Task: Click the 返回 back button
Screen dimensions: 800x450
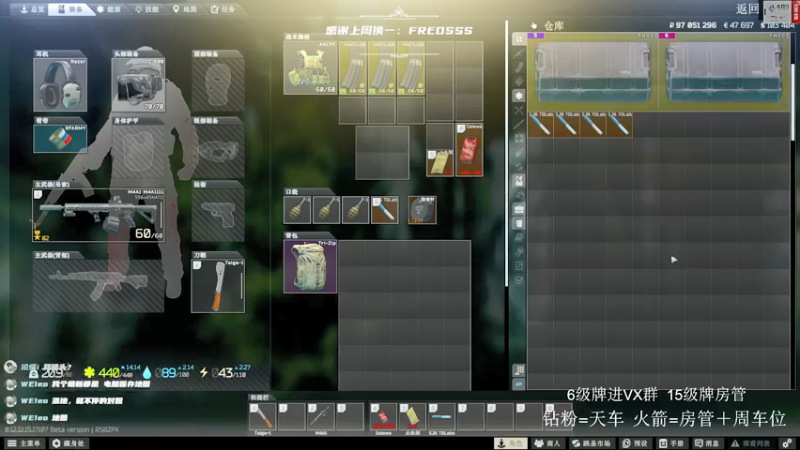Action: tap(746, 9)
